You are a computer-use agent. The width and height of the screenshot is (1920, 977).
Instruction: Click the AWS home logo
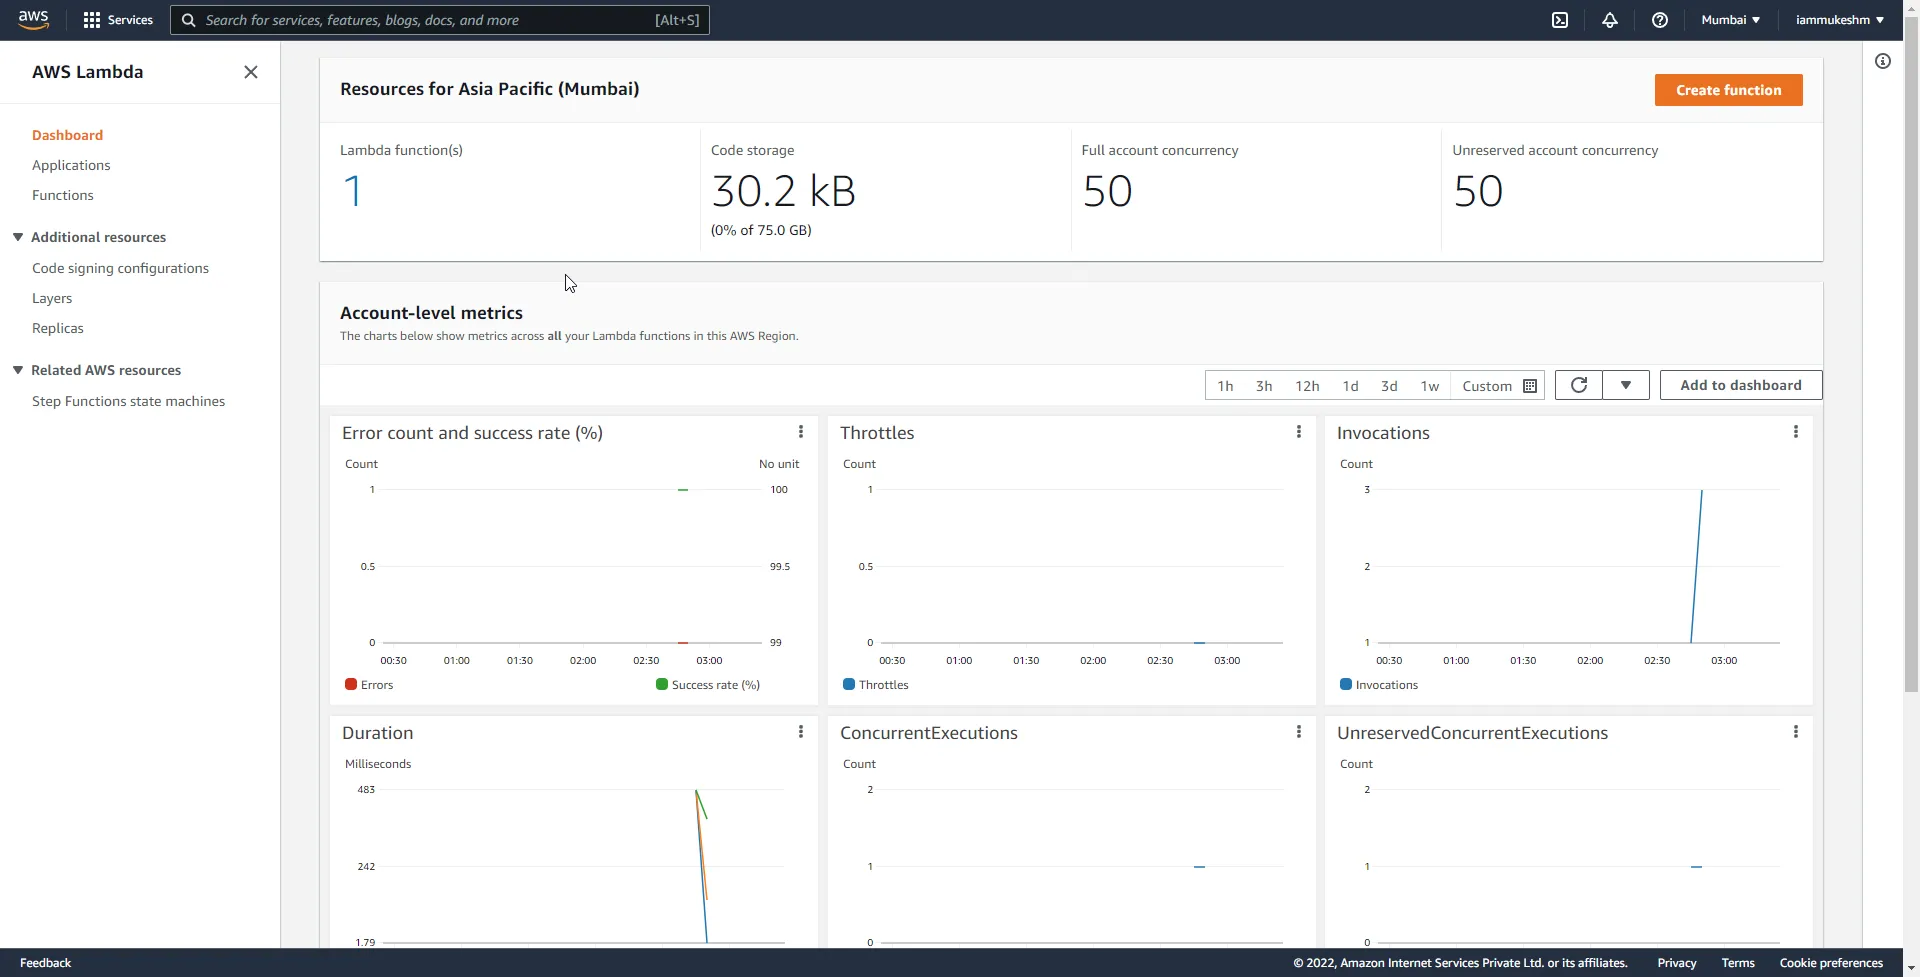[x=33, y=19]
